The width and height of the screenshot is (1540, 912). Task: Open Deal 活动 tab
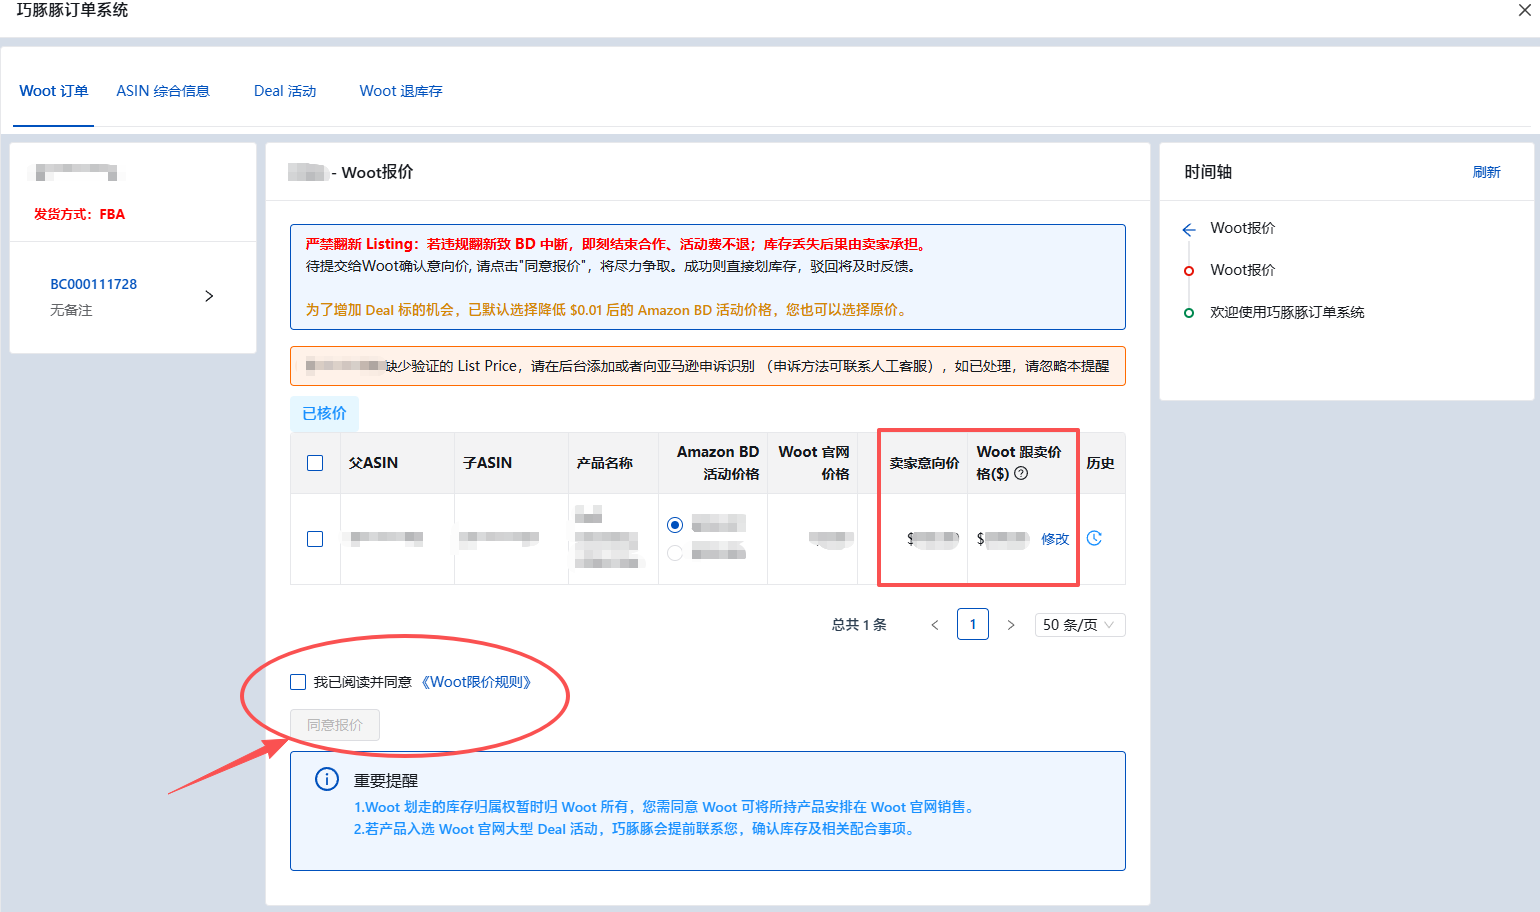[x=285, y=91]
